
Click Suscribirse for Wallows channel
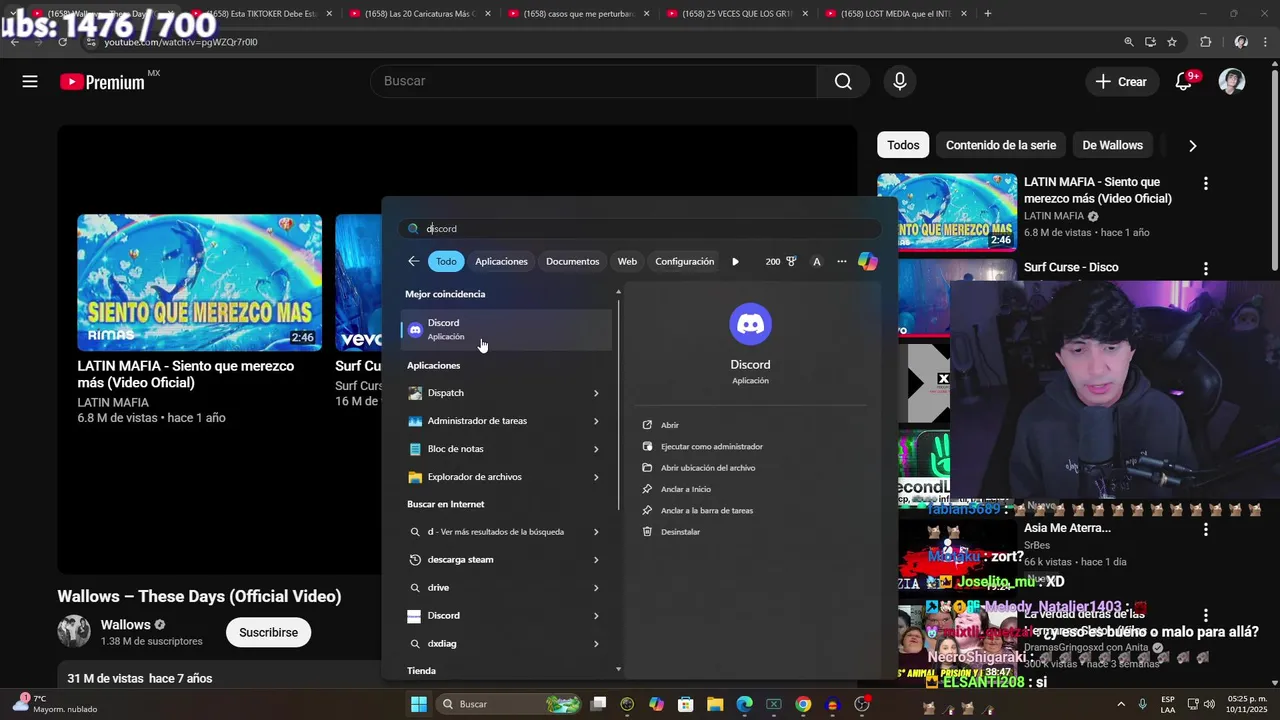268,632
